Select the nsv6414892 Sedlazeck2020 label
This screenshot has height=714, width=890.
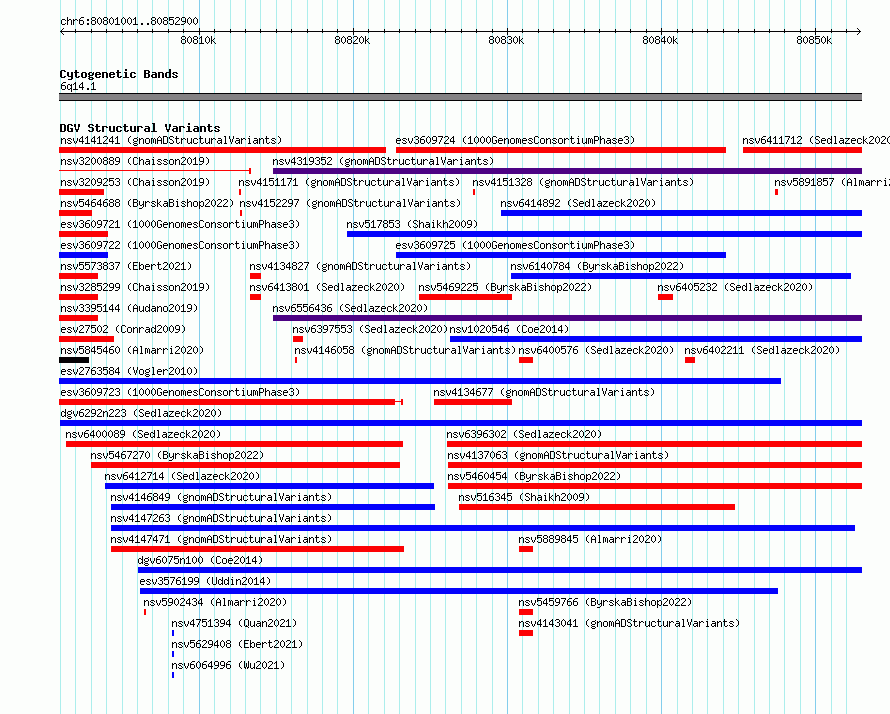click(578, 203)
